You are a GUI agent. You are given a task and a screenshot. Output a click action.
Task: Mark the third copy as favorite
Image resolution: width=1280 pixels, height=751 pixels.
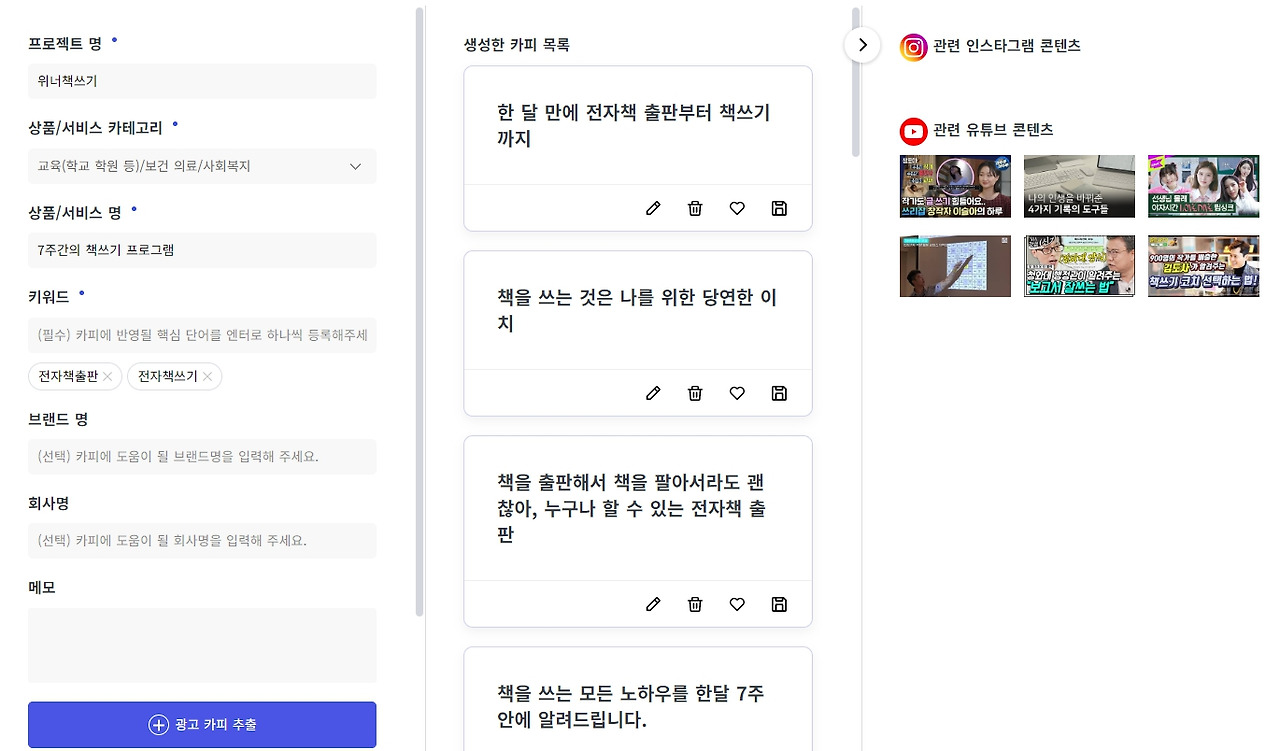(737, 604)
